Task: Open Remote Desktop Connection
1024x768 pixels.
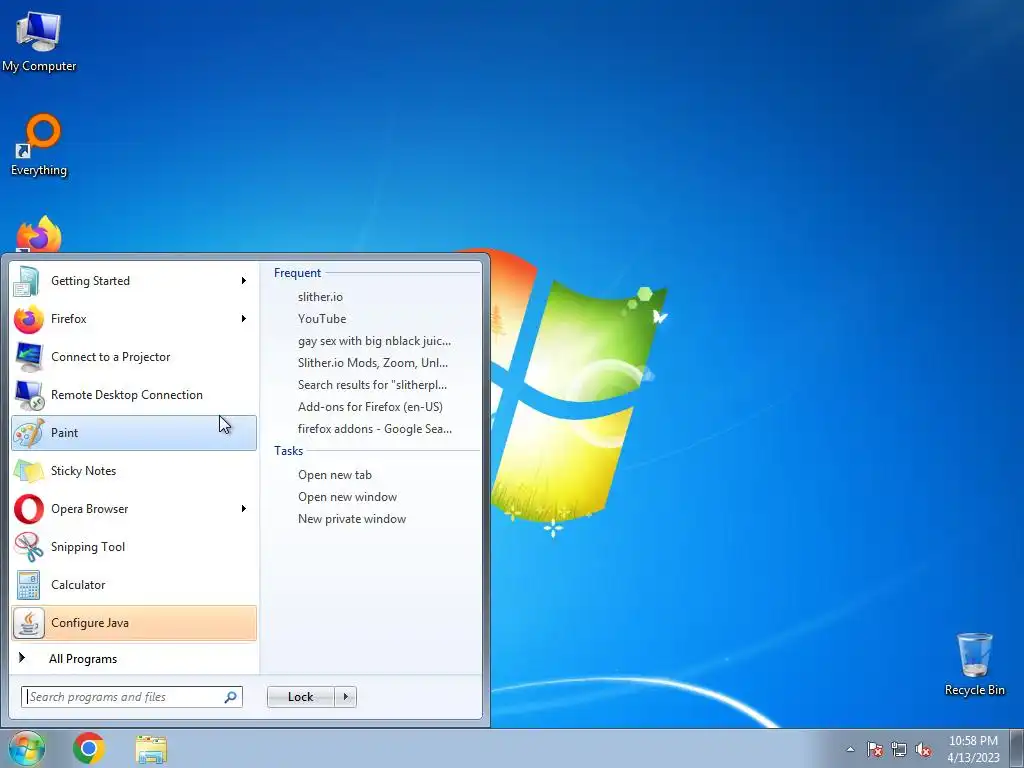Action: [134, 394]
